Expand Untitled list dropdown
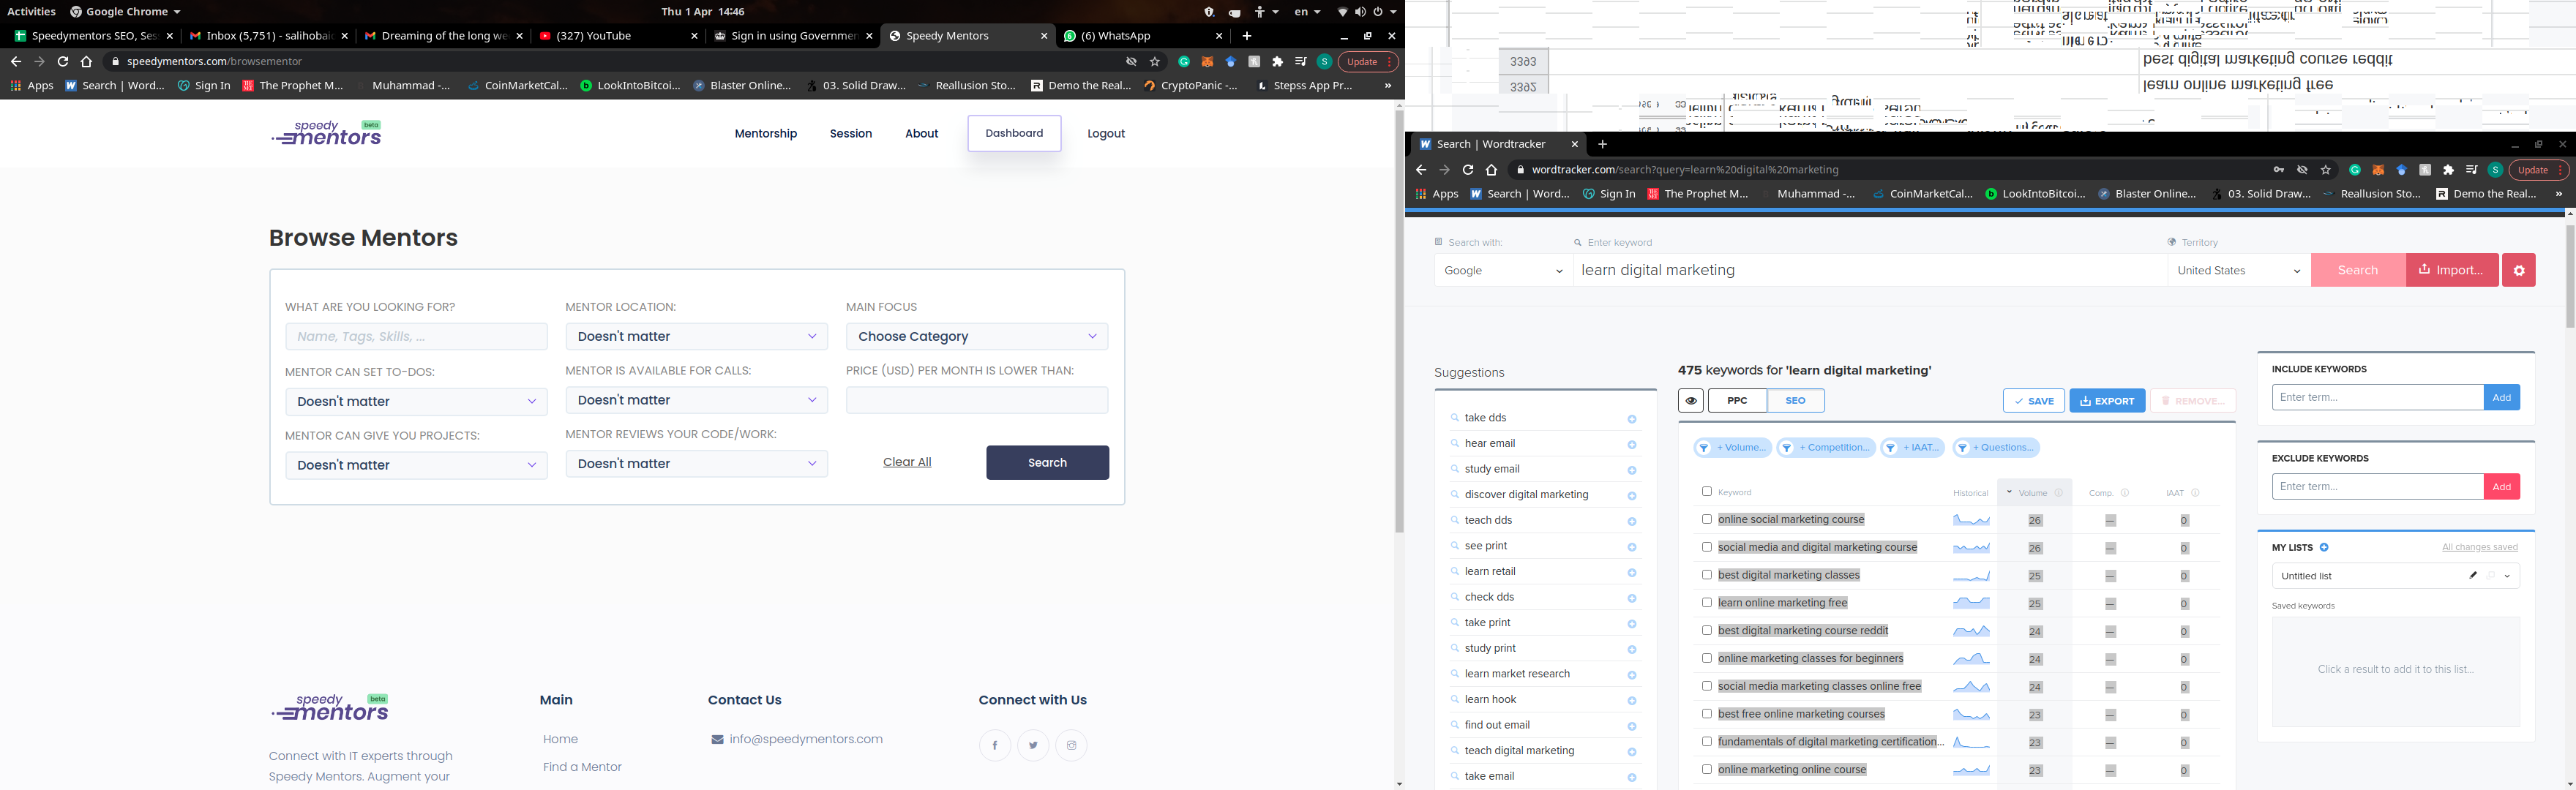The height and width of the screenshot is (790, 2576). pos(2507,576)
